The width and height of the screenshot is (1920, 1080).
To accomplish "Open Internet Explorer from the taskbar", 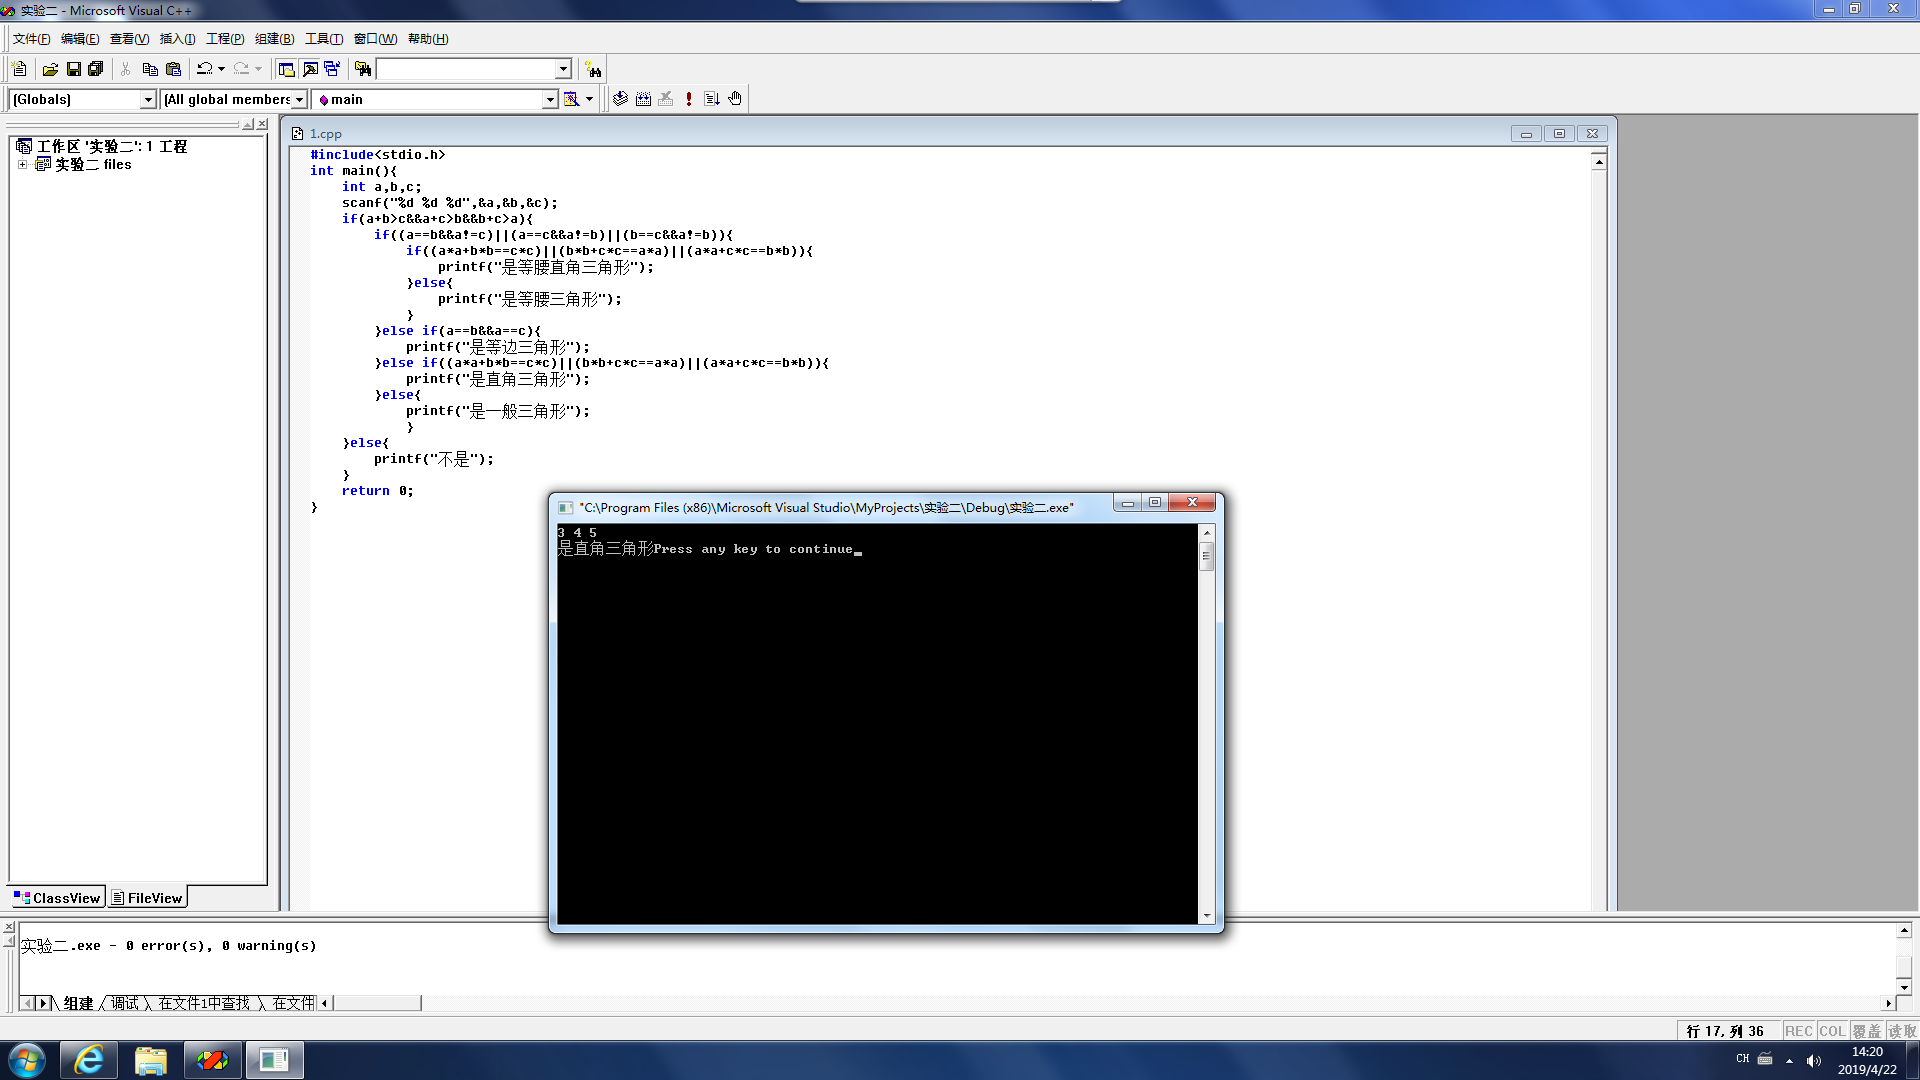I will coord(89,1060).
